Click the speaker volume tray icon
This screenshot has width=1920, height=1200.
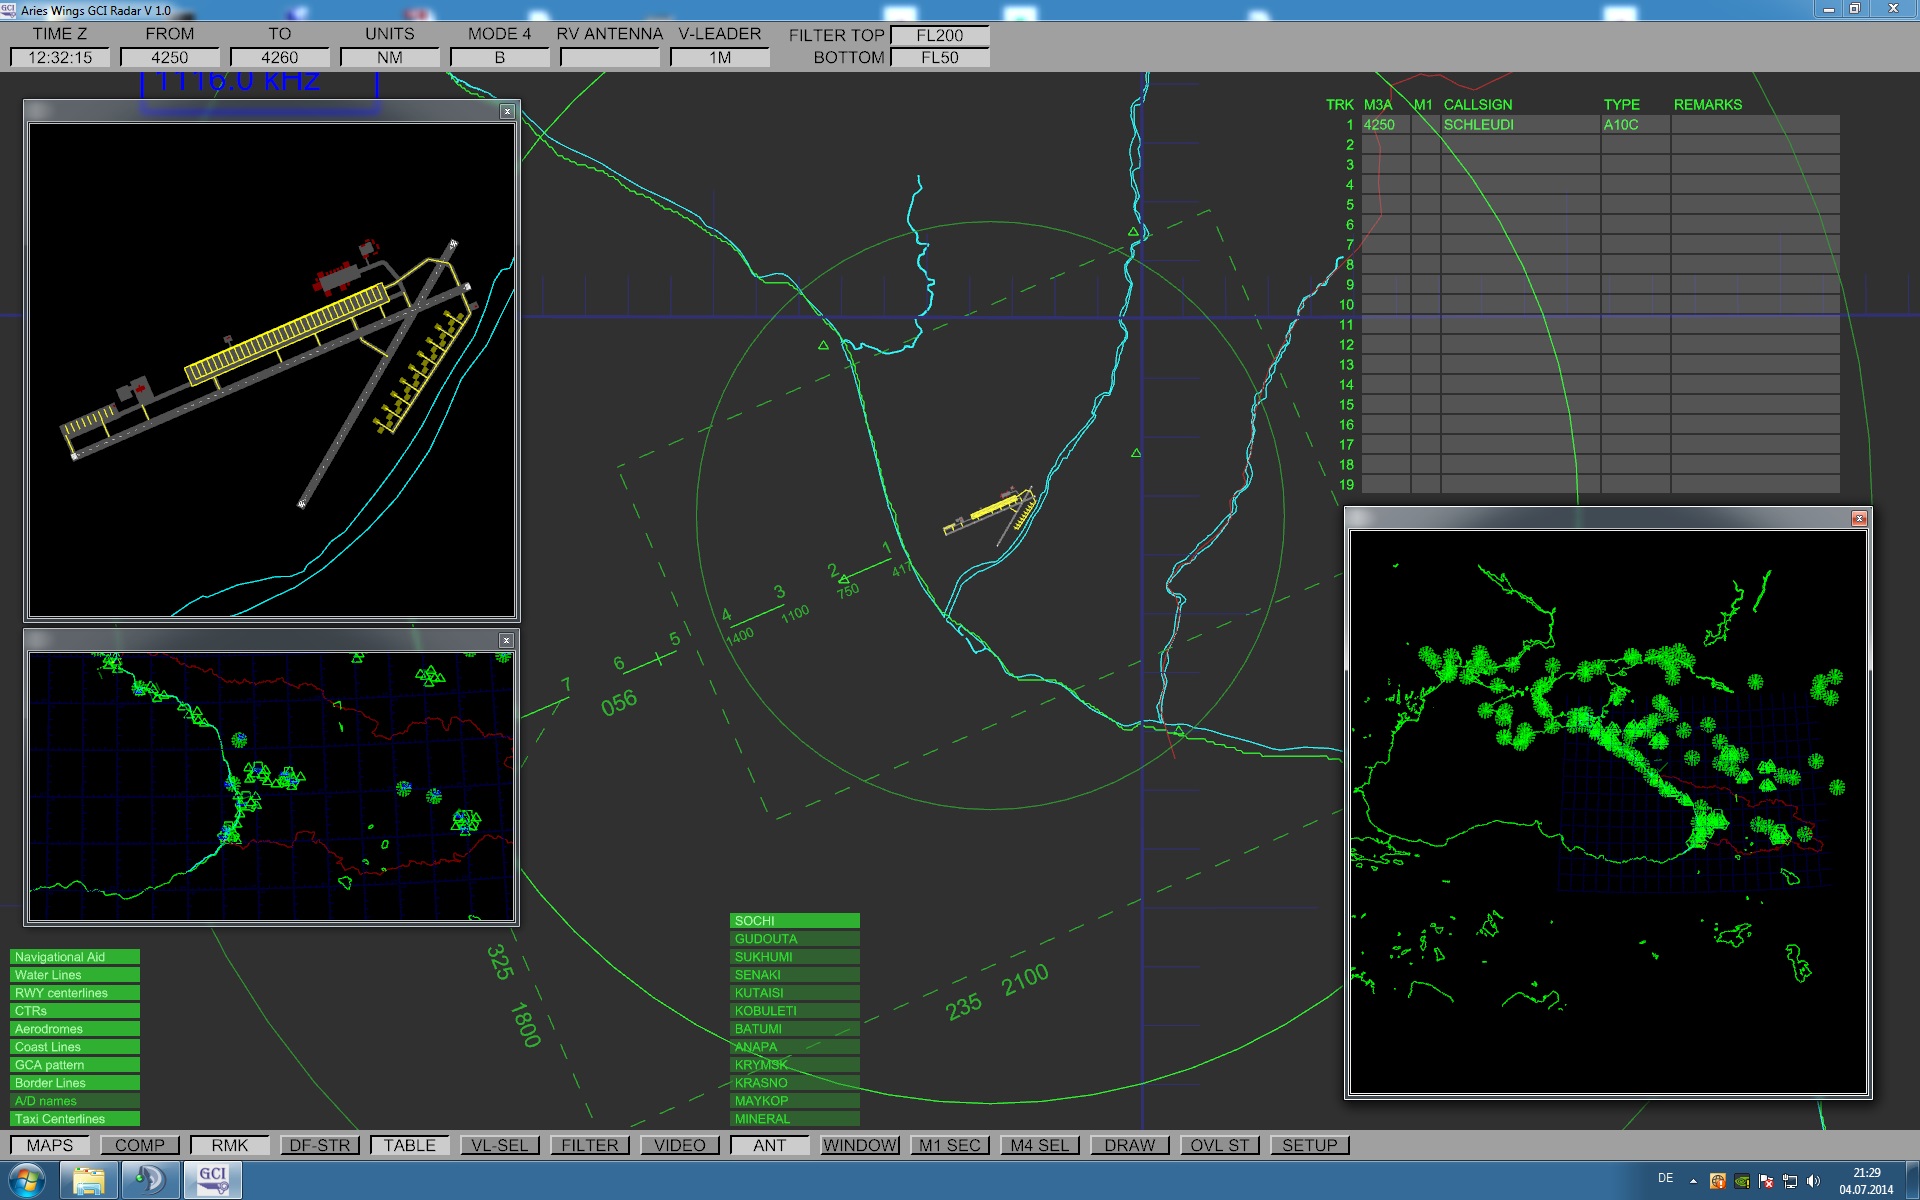(1814, 1181)
